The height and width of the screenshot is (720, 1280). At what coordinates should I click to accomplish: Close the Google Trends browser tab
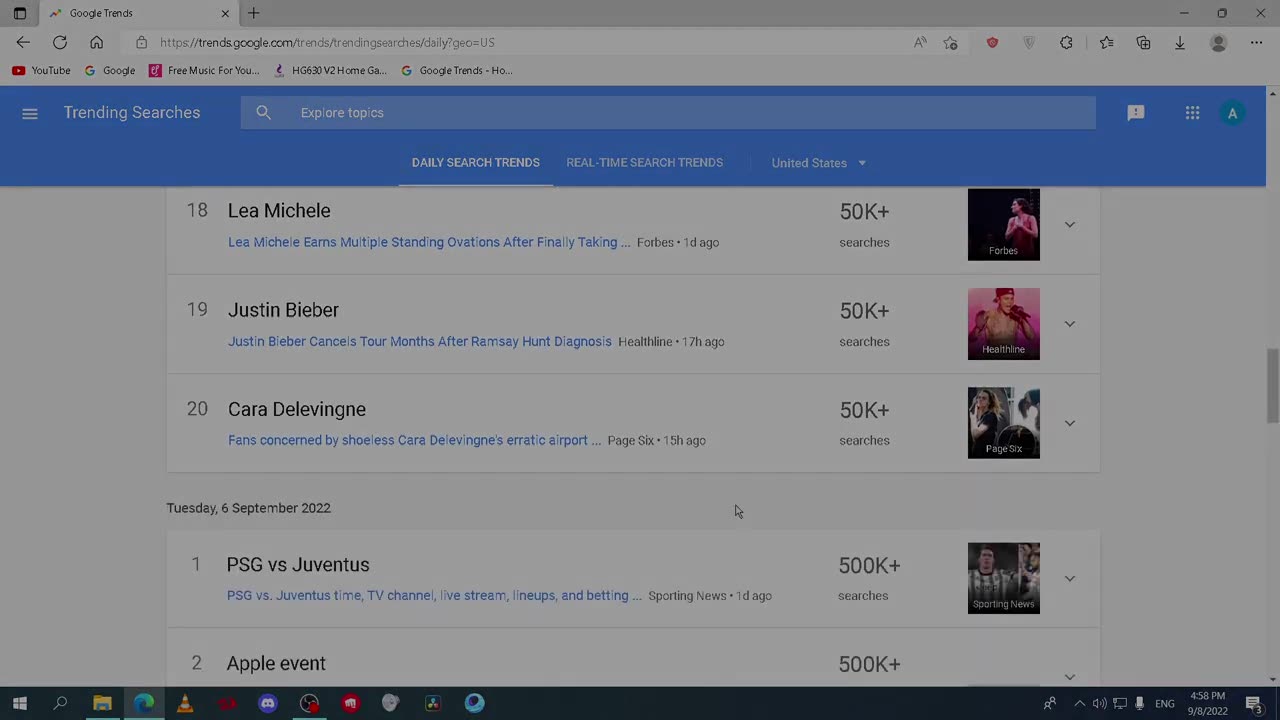pyautogui.click(x=225, y=13)
